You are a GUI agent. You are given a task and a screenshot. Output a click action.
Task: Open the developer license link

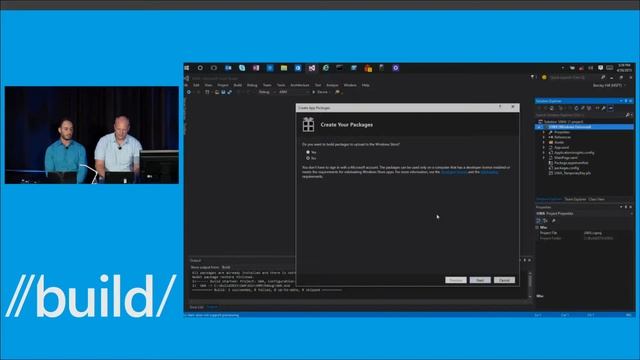click(453, 172)
